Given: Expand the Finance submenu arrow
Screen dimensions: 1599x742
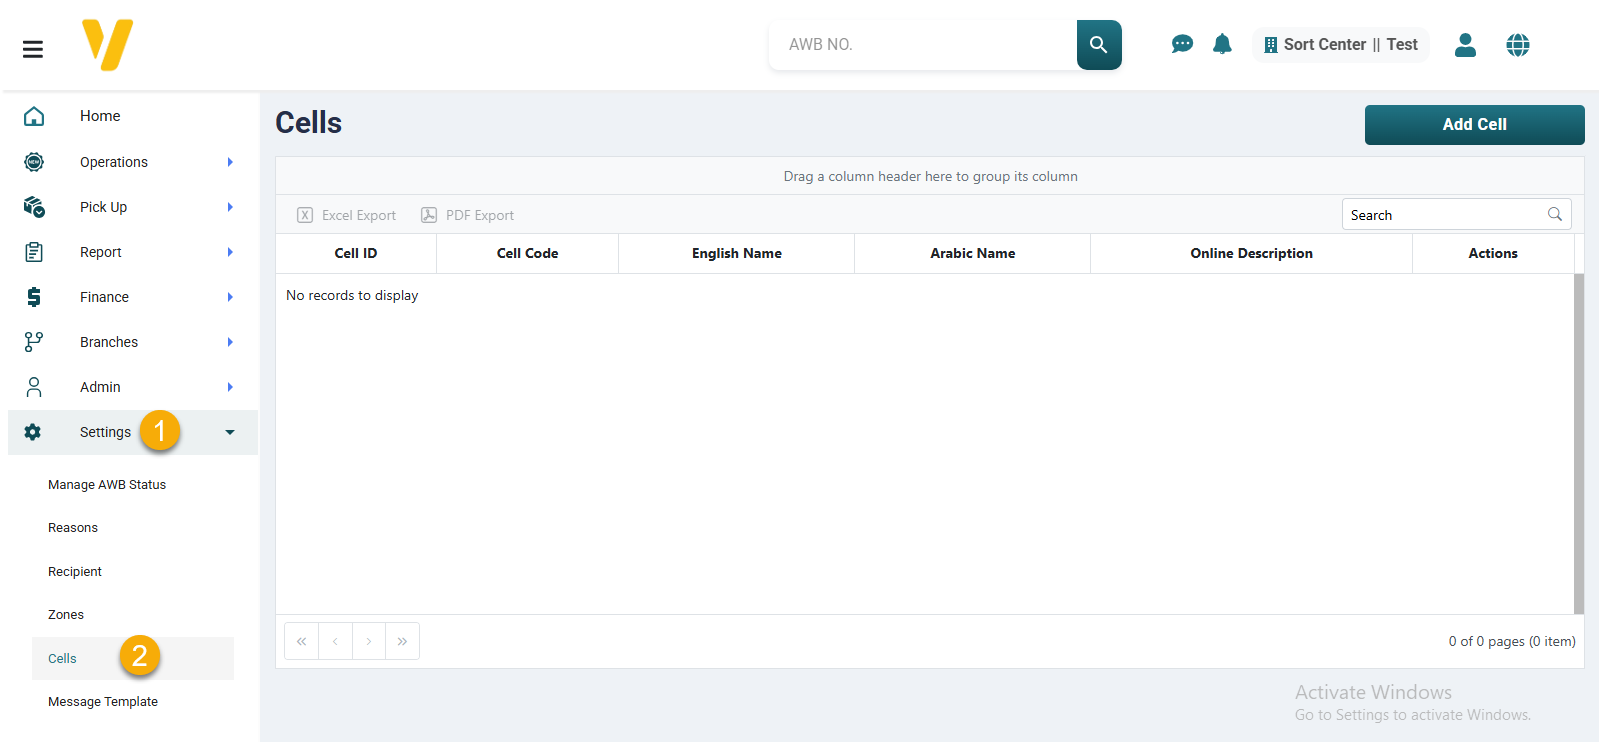Looking at the screenshot, I should pyautogui.click(x=230, y=297).
